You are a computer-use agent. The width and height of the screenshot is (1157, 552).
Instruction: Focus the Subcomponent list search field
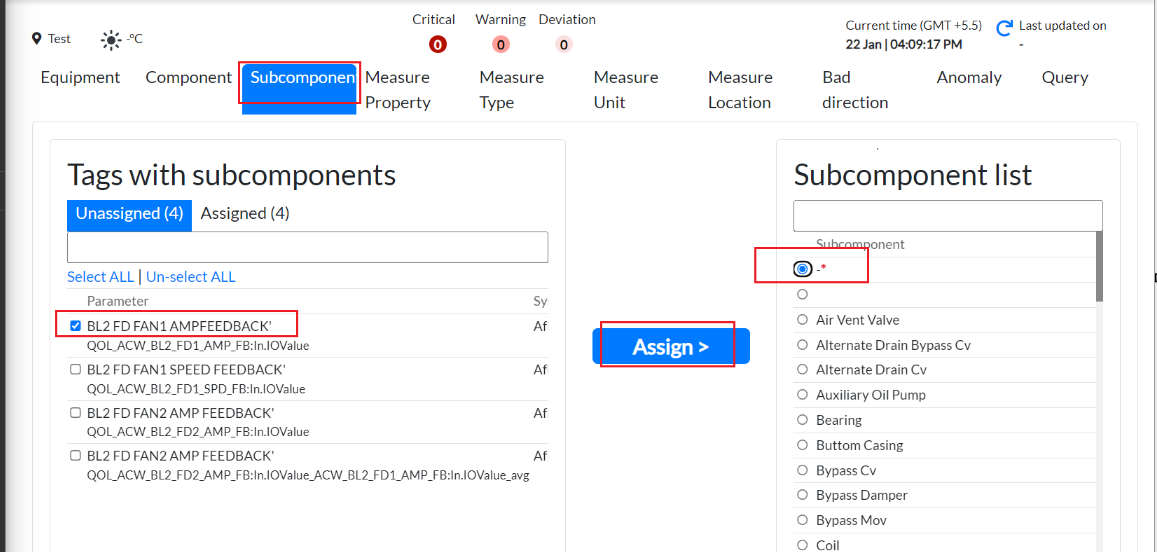947,216
